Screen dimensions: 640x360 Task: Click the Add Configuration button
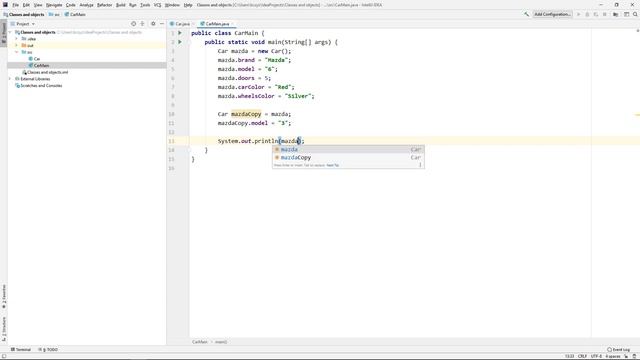pyautogui.click(x=552, y=14)
